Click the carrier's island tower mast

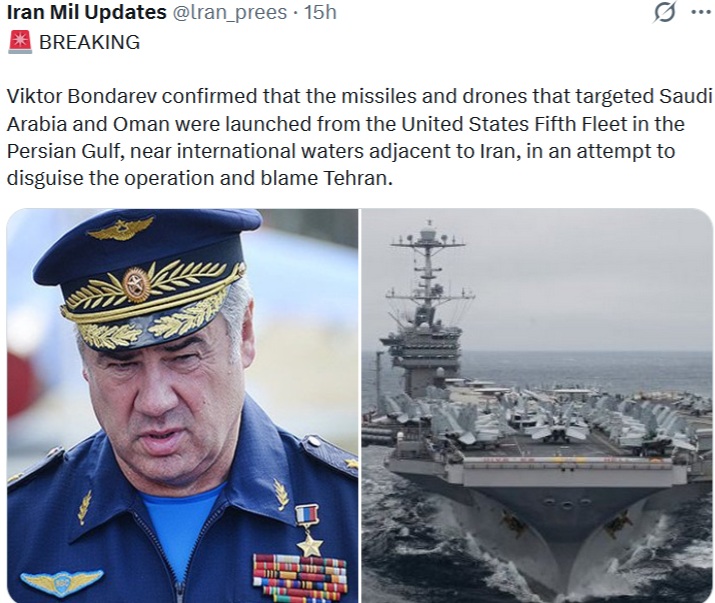427,275
